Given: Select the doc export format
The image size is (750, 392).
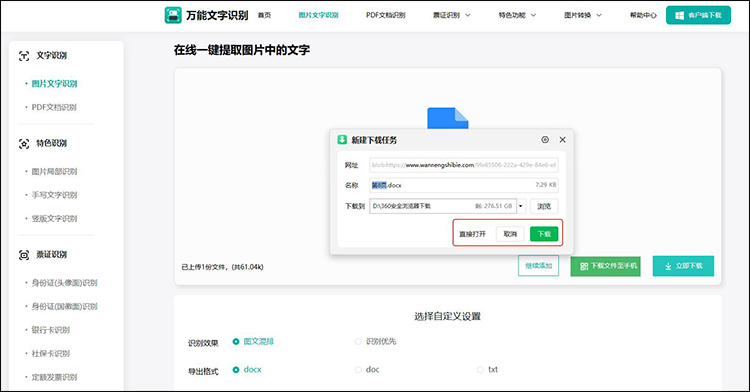Looking at the screenshot, I should [367, 370].
